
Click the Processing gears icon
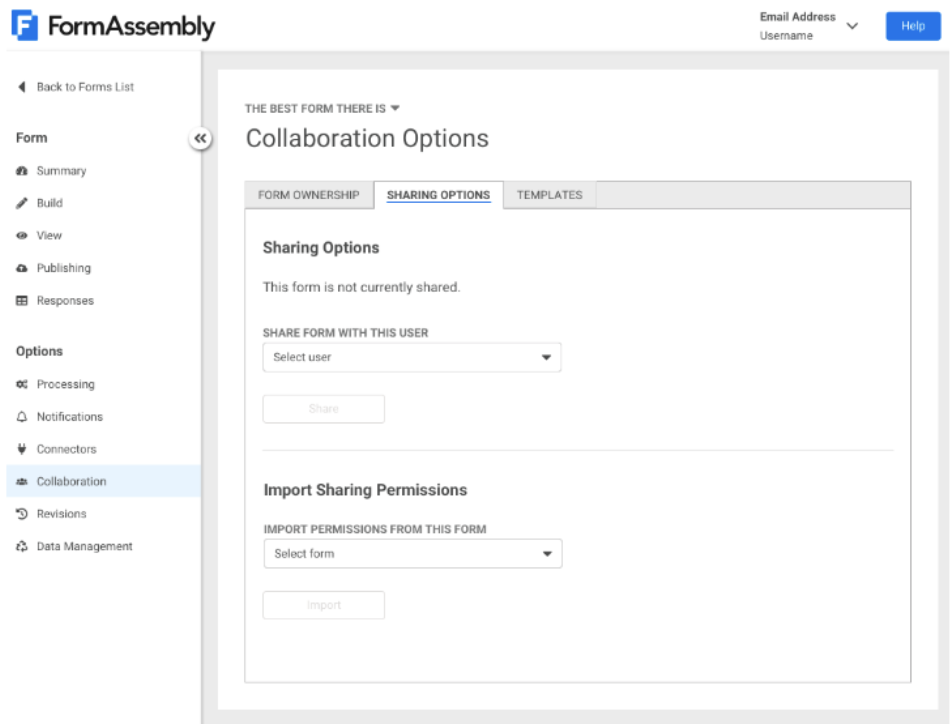[x=22, y=385]
